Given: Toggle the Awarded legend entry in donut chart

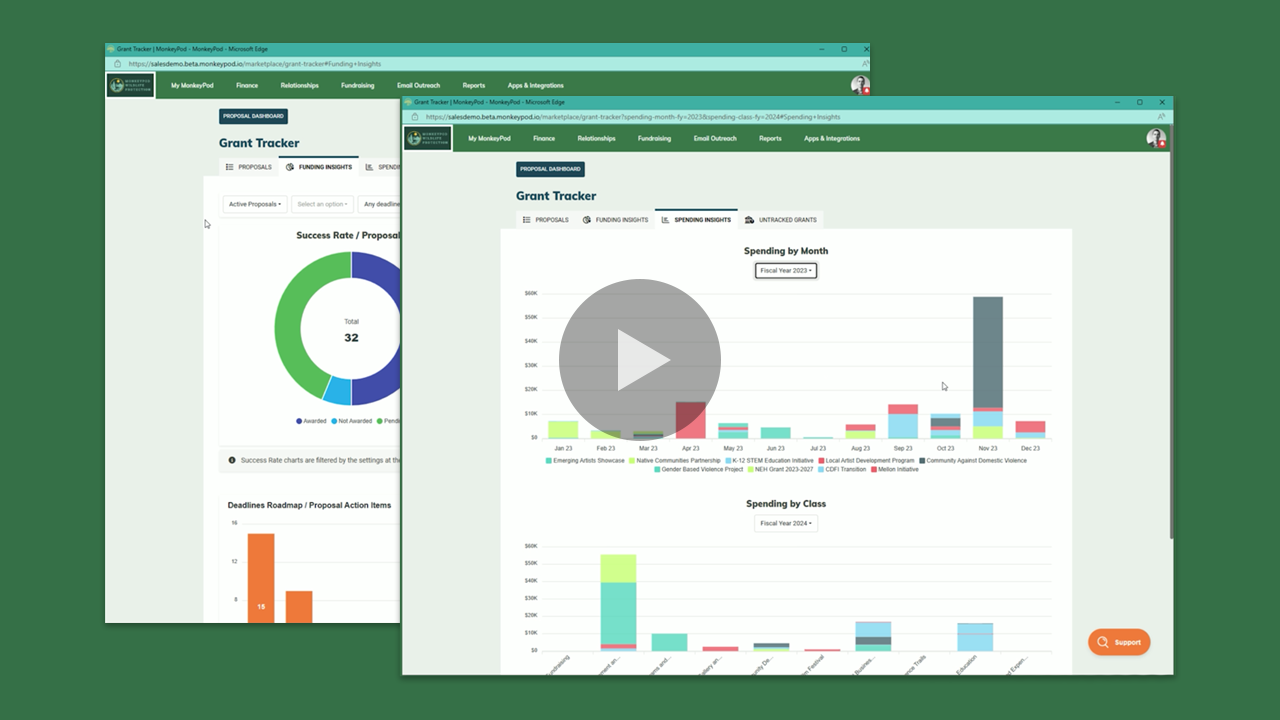Looking at the screenshot, I should (311, 421).
